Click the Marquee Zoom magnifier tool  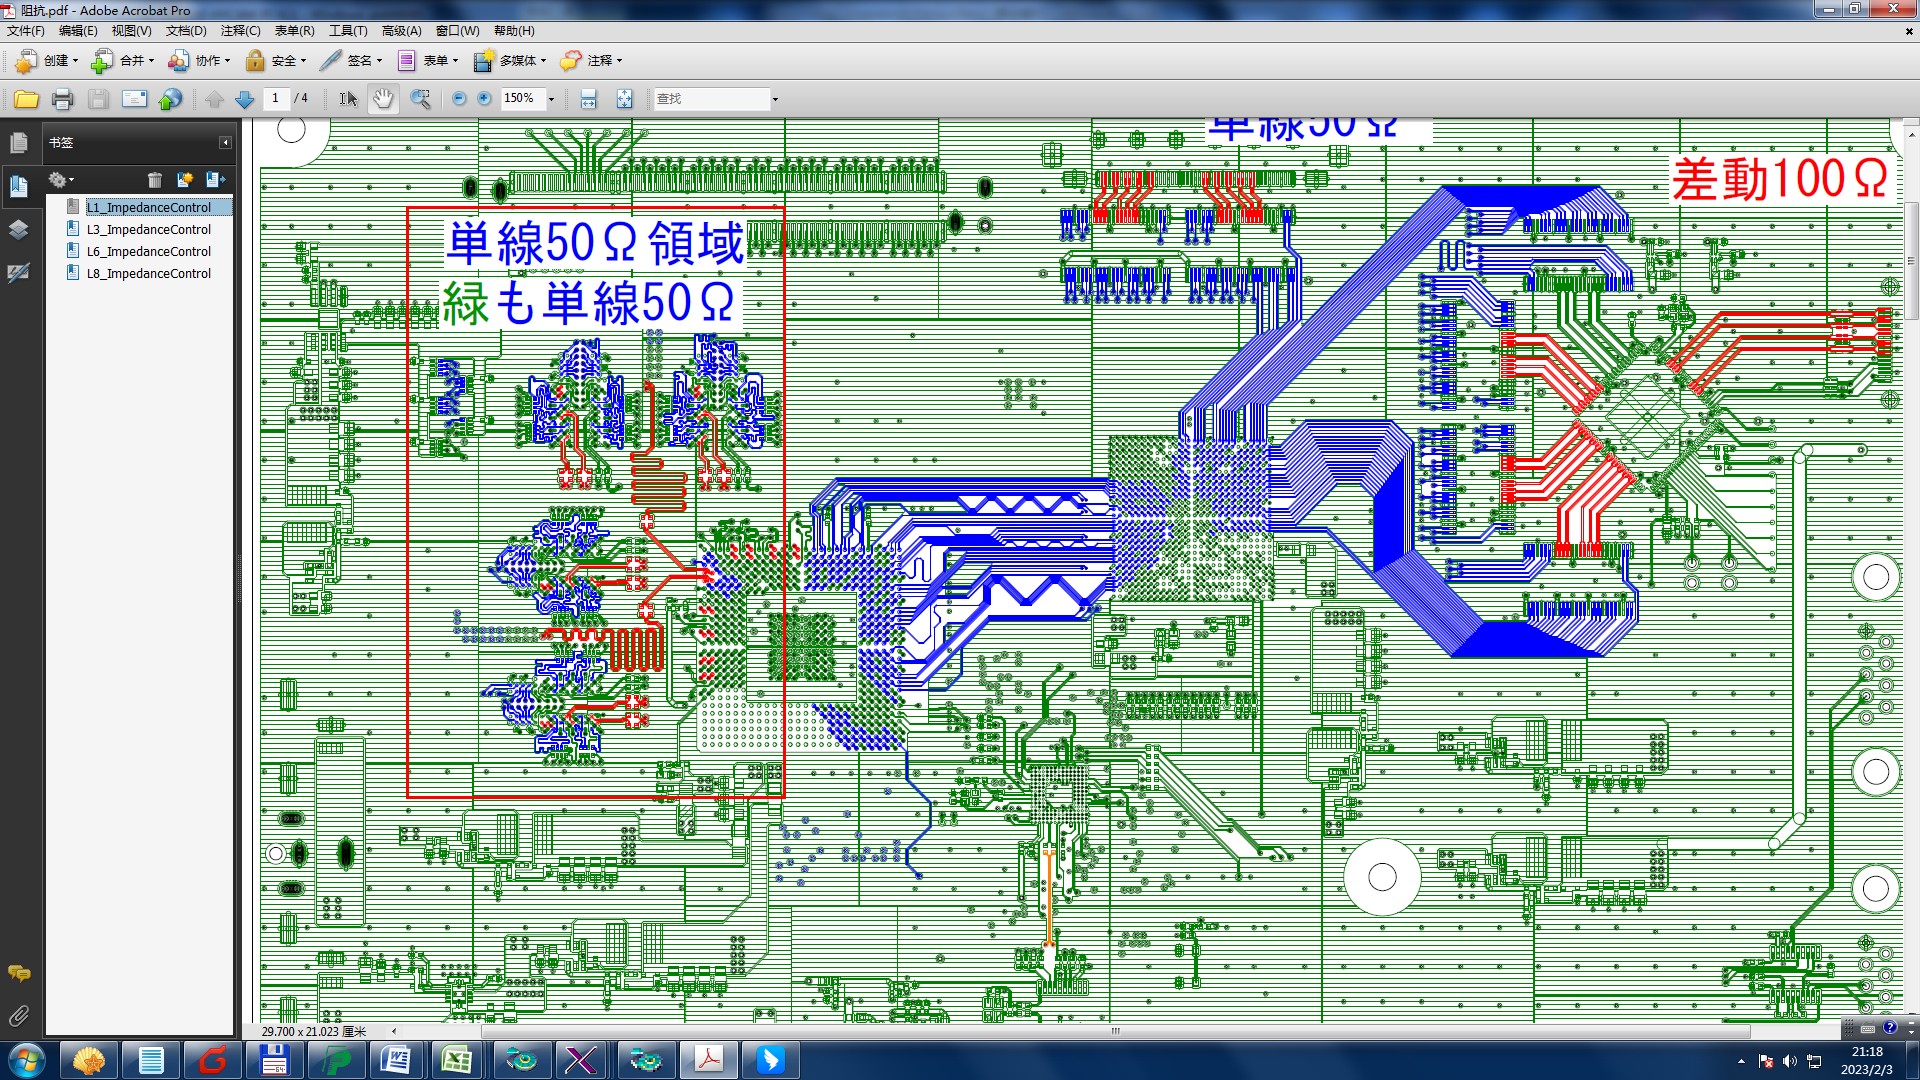420,98
